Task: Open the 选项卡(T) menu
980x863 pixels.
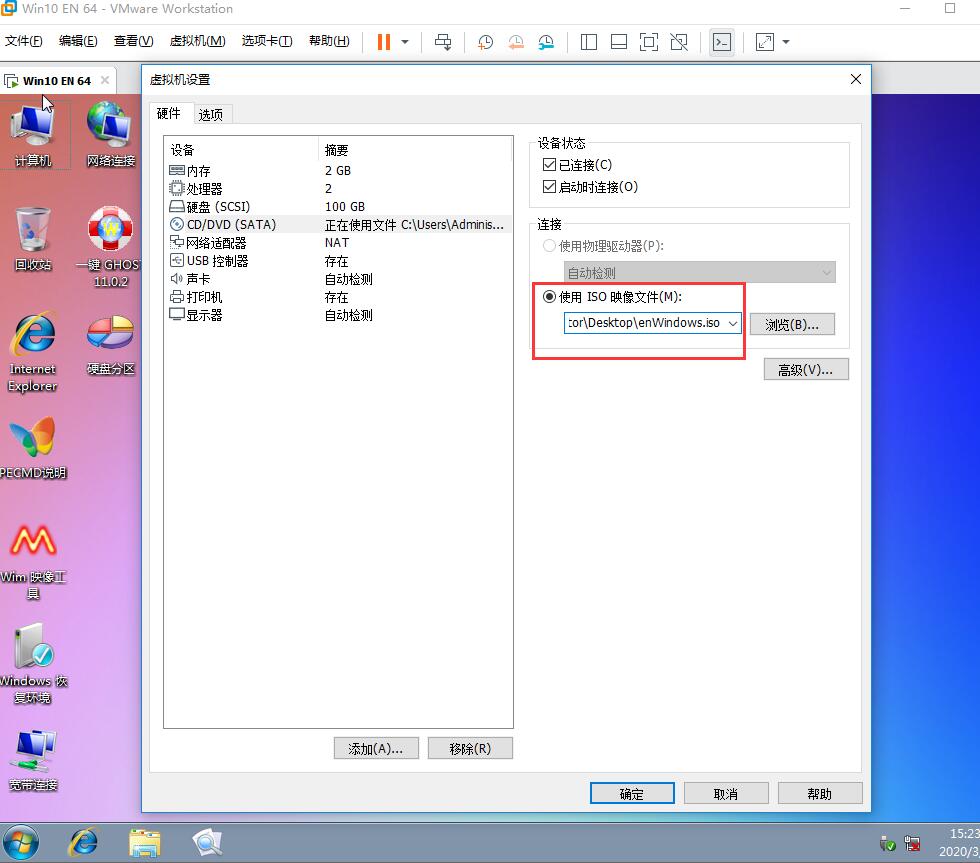Action: pos(267,41)
